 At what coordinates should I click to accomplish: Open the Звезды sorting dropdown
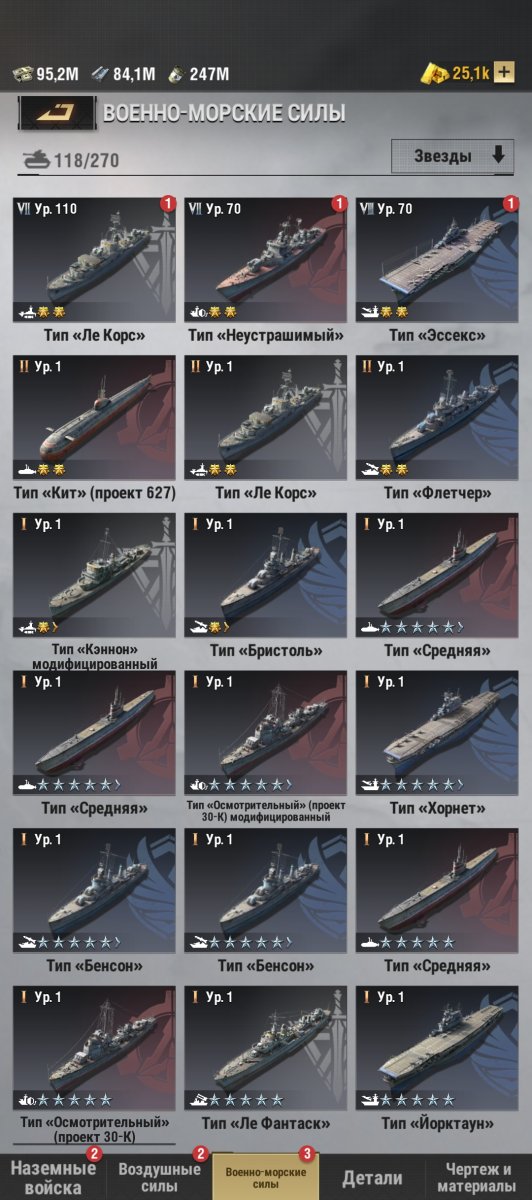(452, 156)
